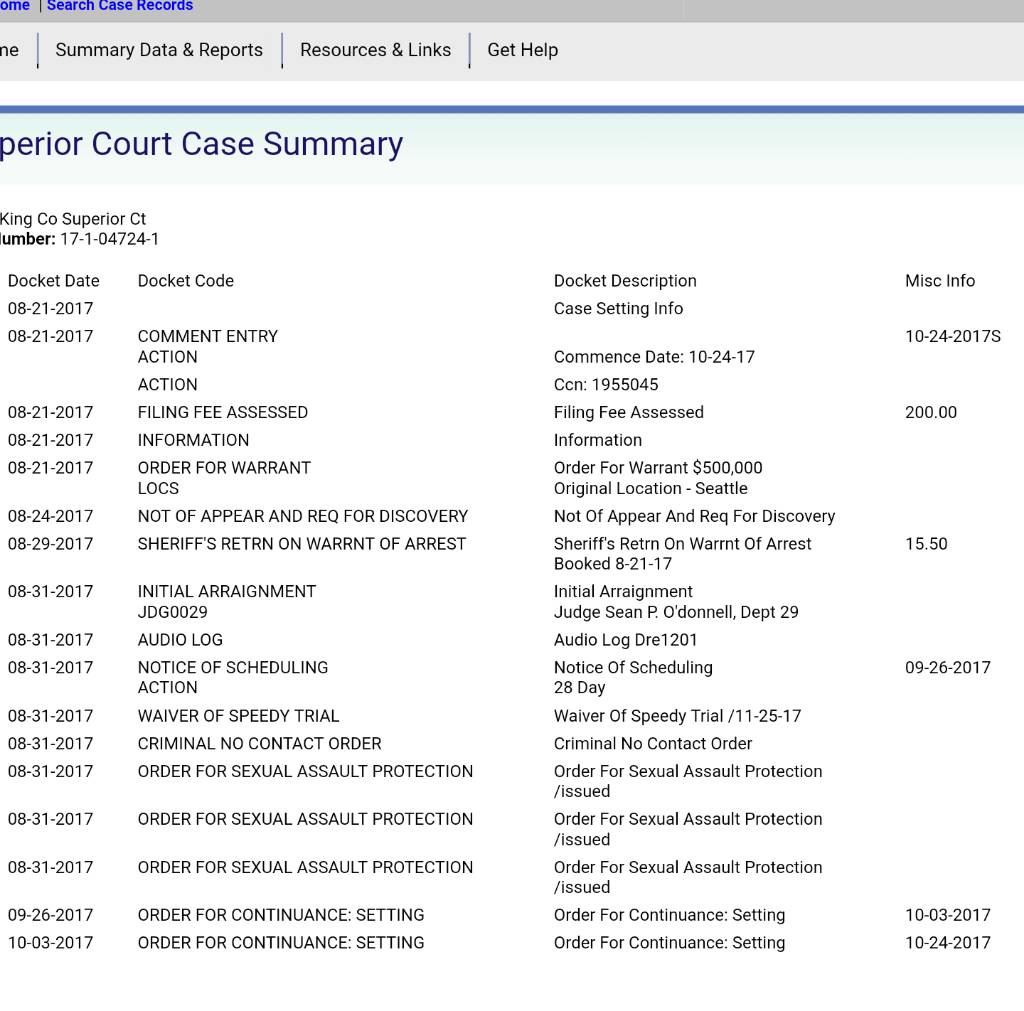Screen dimensions: 1024x1011
Task: Click the Docket Description column header
Action: click(625, 281)
